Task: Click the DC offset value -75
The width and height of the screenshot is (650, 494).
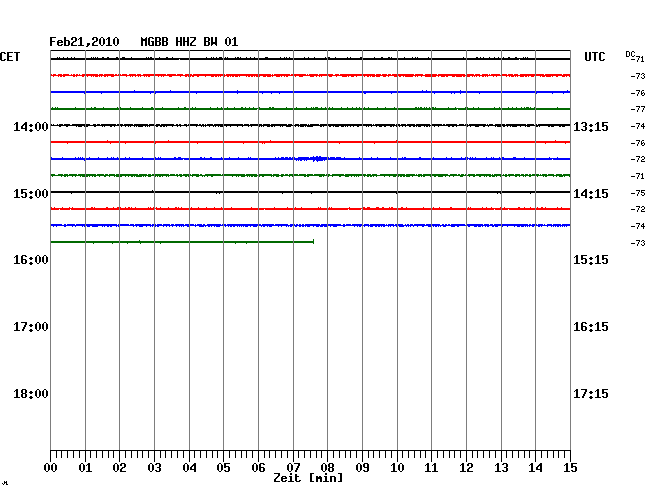Action: [638, 193]
